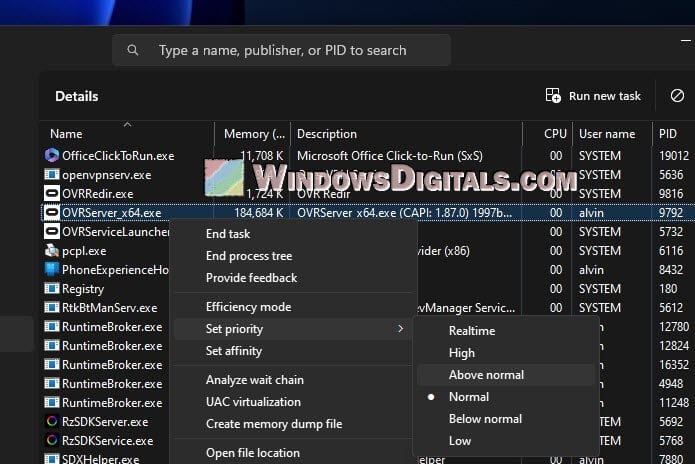Screen dimensions: 695x464
Task: Click RuntimeBroker.exe icon with PID 12780
Action: (51, 327)
